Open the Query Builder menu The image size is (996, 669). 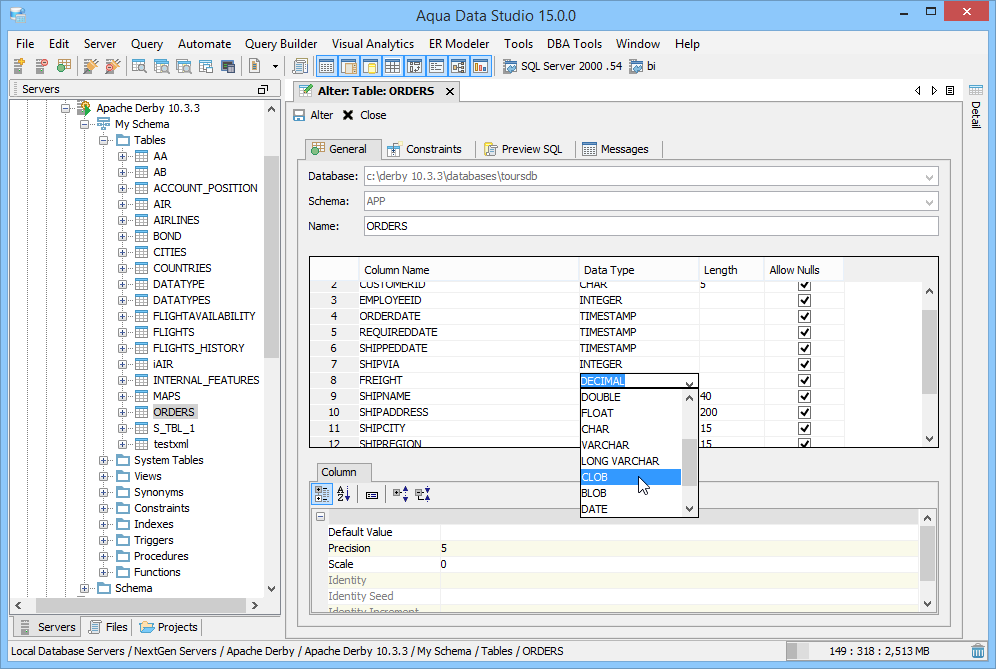tap(281, 44)
